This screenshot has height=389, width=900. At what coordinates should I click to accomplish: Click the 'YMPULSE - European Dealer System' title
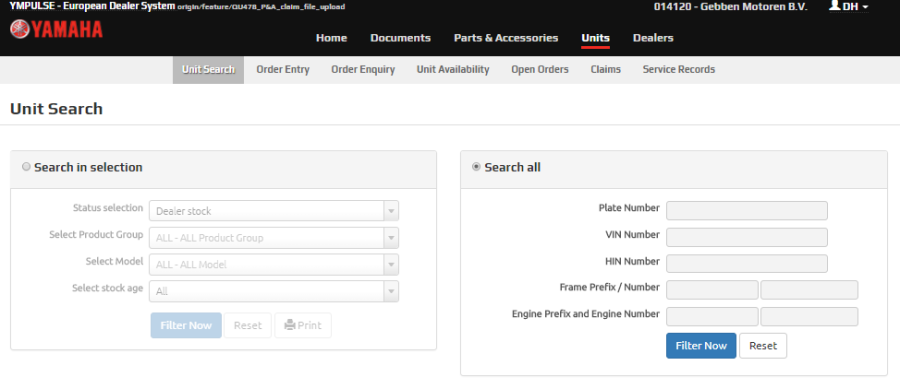92,6
